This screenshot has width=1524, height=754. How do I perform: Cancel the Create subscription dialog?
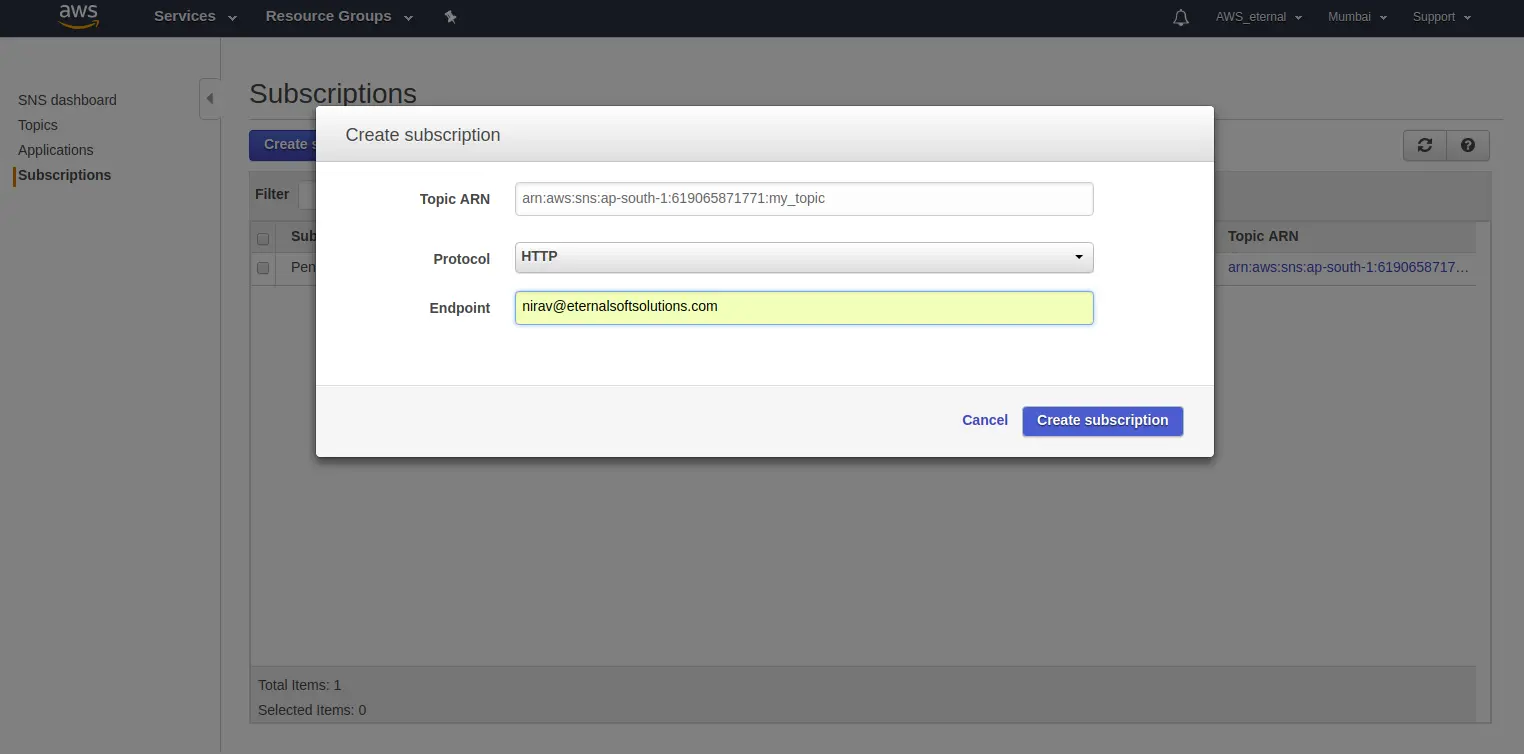[984, 420]
